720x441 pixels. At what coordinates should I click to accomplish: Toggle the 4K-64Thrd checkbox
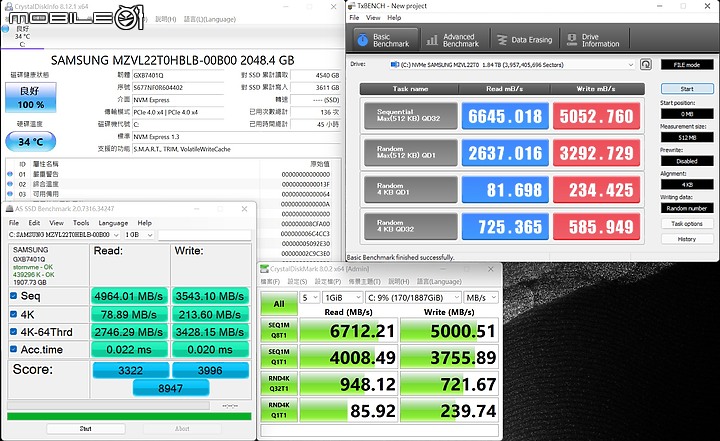[x=14, y=332]
